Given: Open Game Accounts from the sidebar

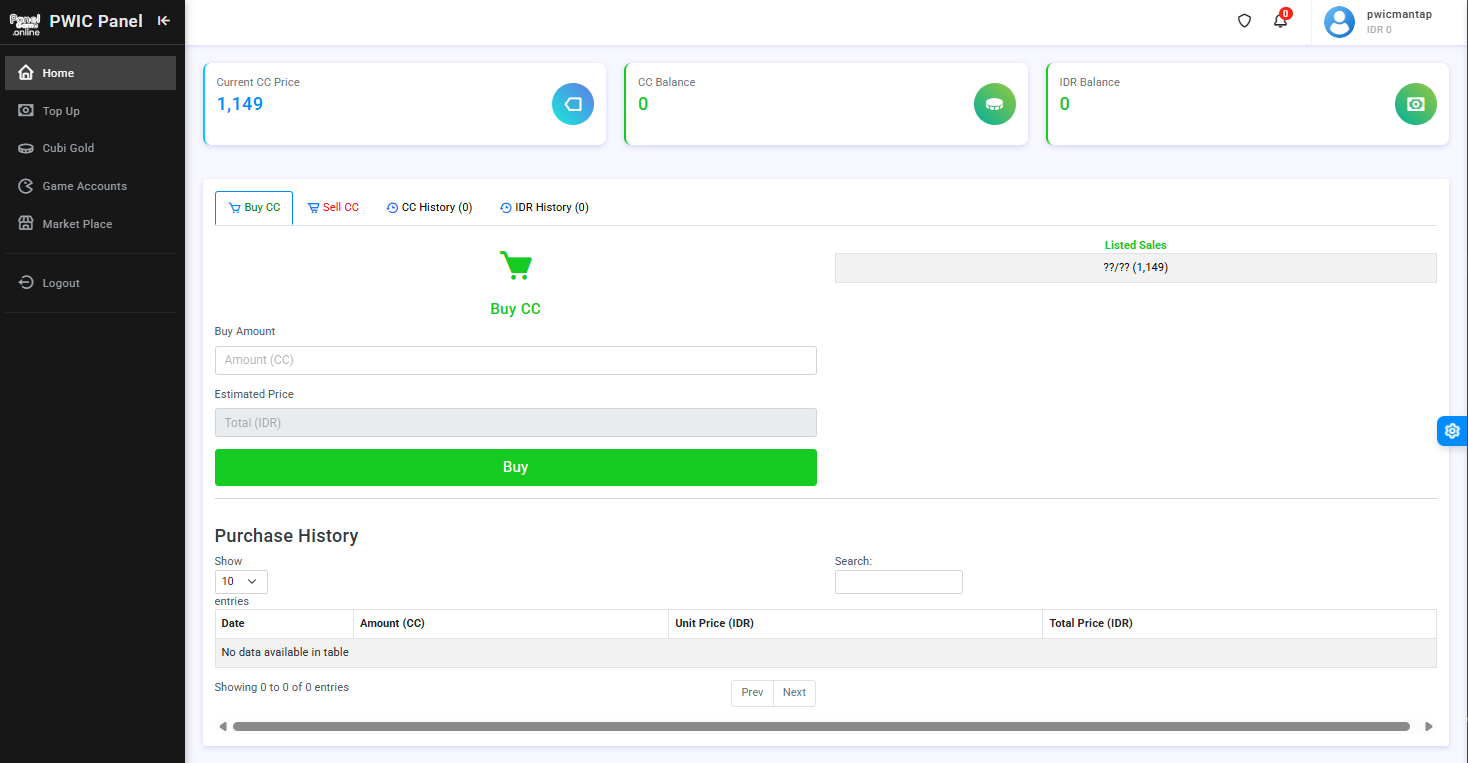Looking at the screenshot, I should point(82,185).
